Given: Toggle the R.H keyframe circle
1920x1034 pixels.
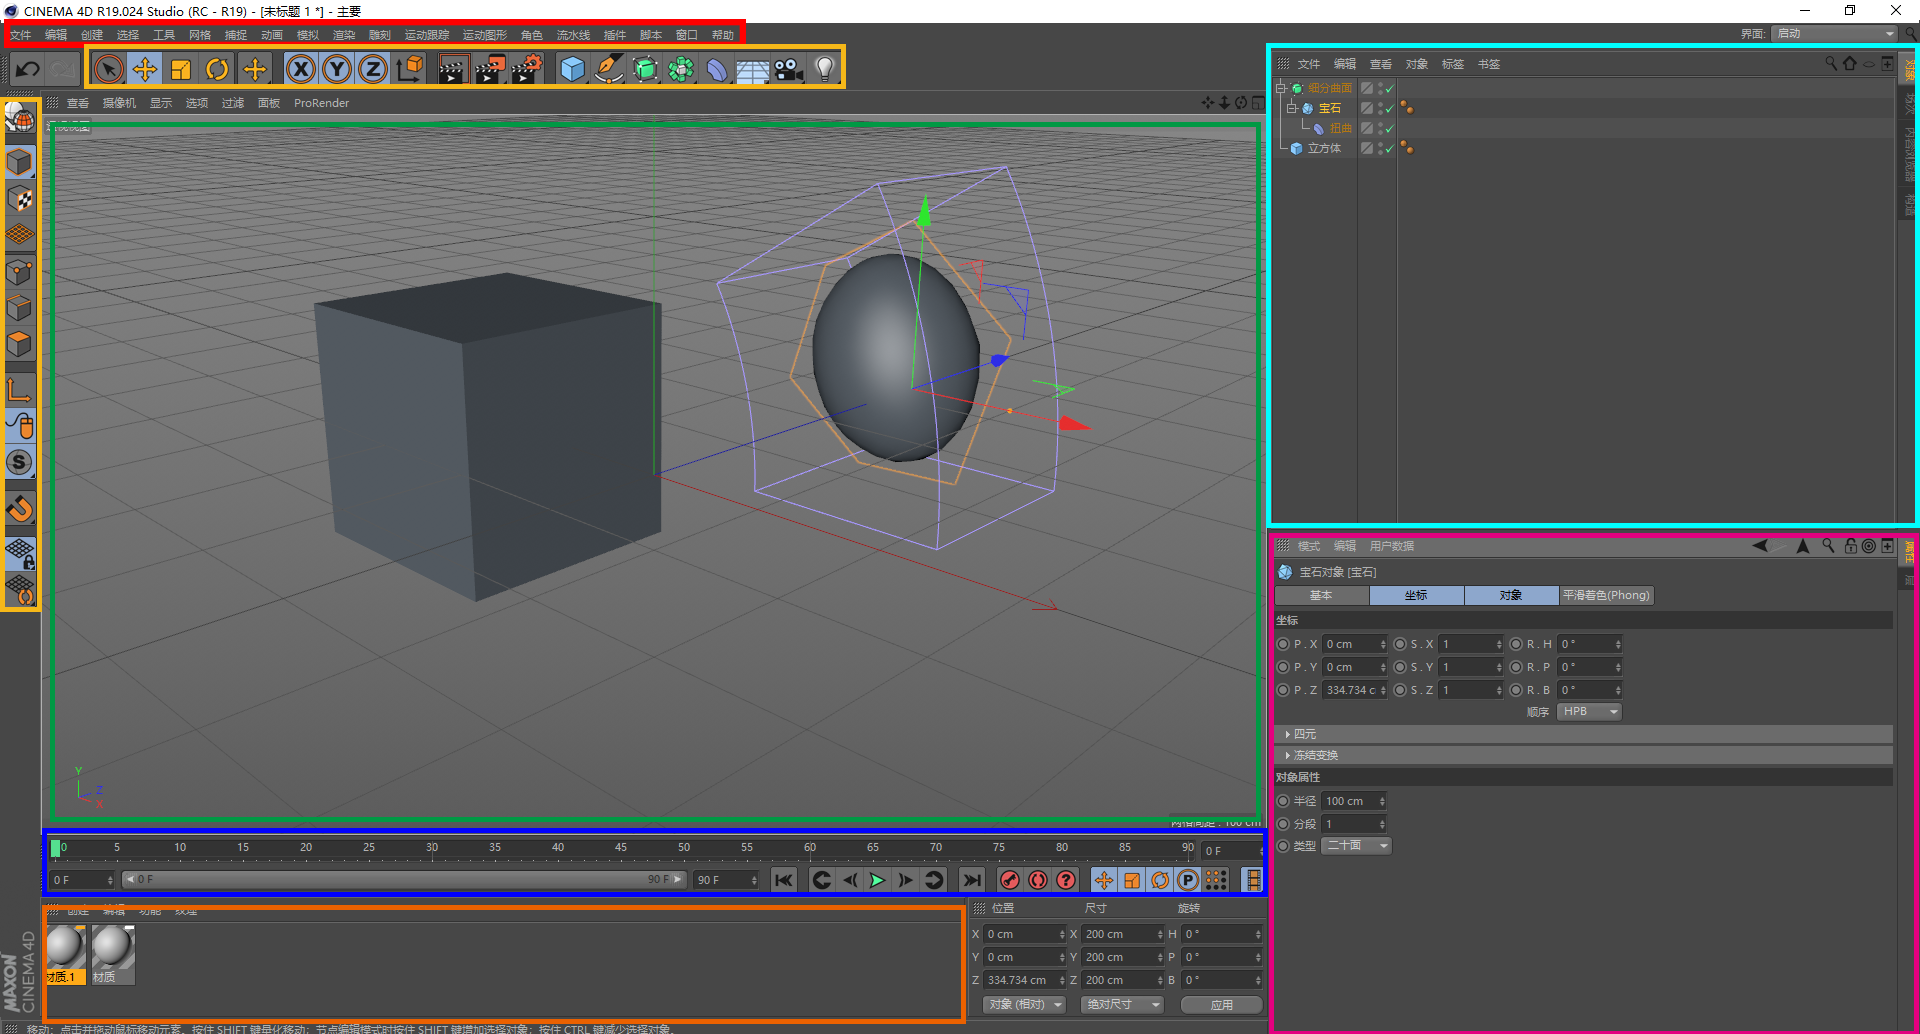Looking at the screenshot, I should tap(1516, 644).
